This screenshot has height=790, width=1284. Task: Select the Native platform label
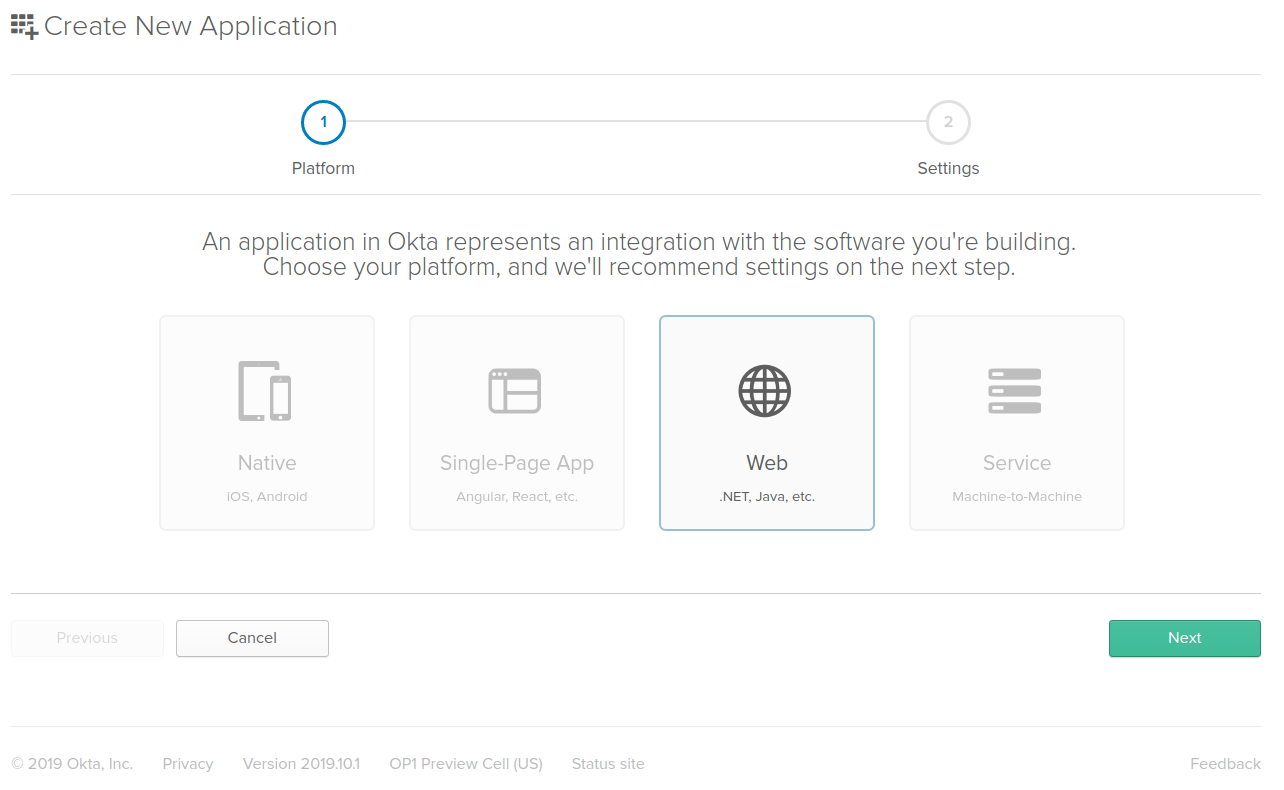tap(267, 463)
